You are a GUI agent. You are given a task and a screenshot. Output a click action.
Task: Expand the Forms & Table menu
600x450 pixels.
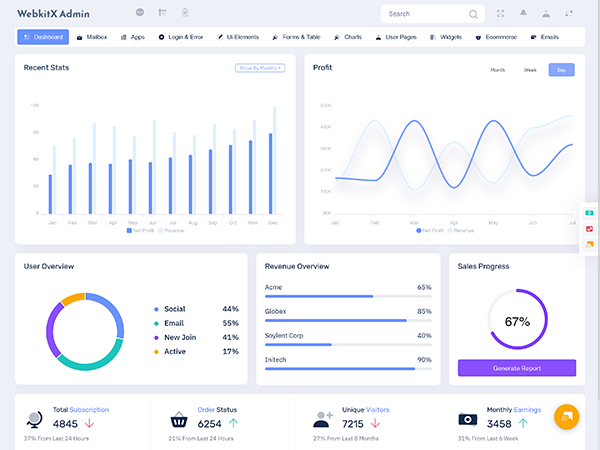click(296, 37)
